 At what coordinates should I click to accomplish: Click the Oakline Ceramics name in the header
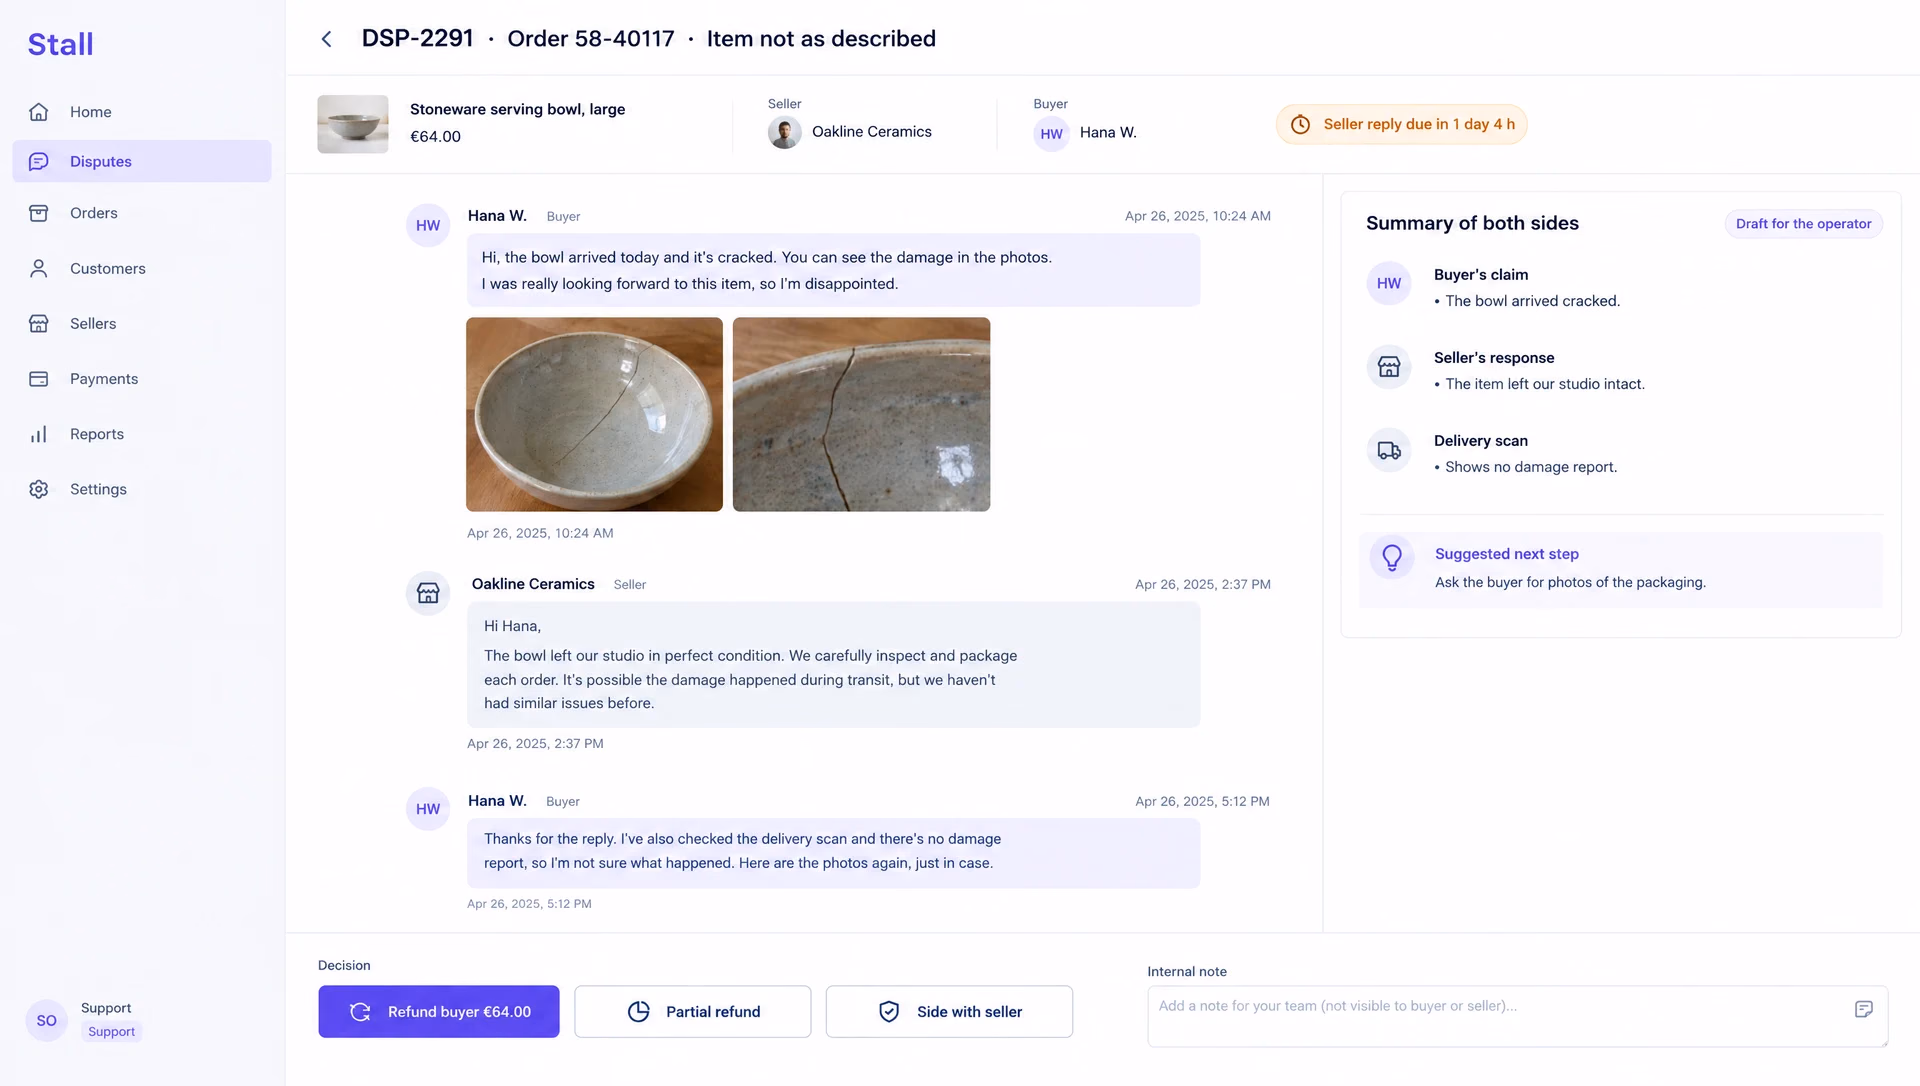872,132
